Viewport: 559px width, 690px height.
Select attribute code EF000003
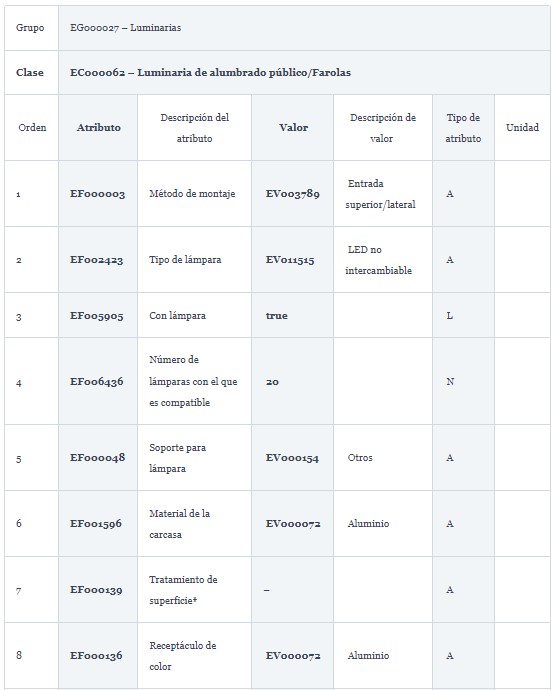click(97, 194)
